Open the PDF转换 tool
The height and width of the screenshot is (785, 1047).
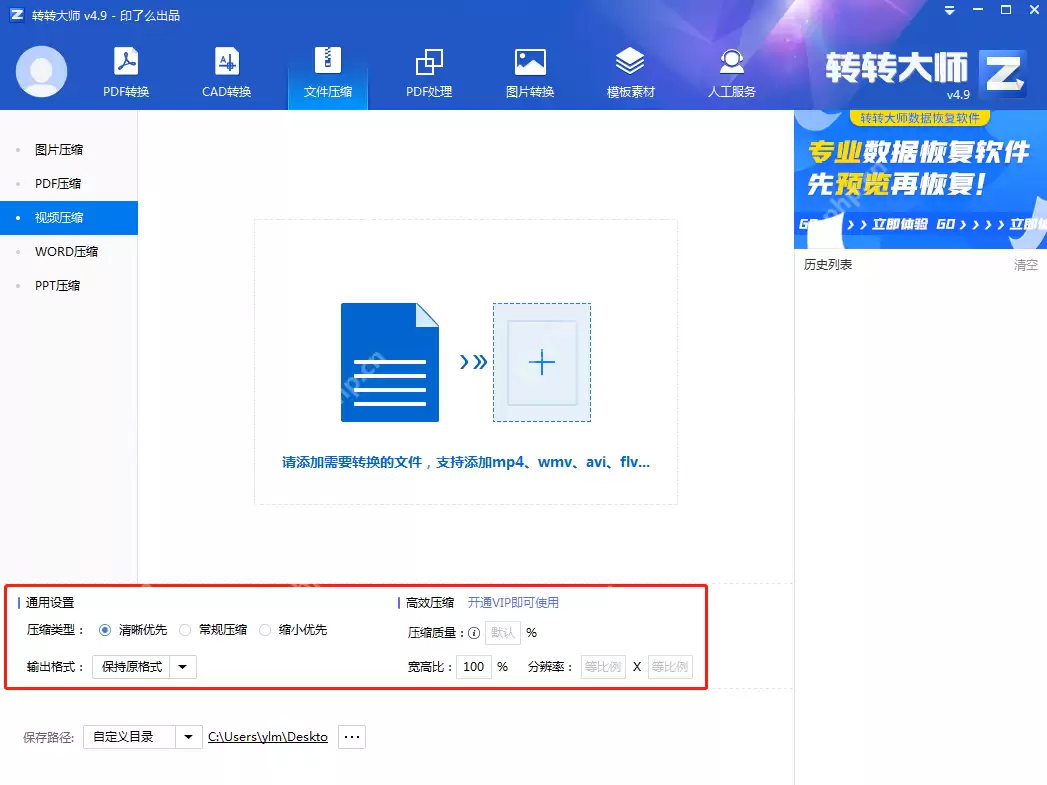(x=124, y=70)
